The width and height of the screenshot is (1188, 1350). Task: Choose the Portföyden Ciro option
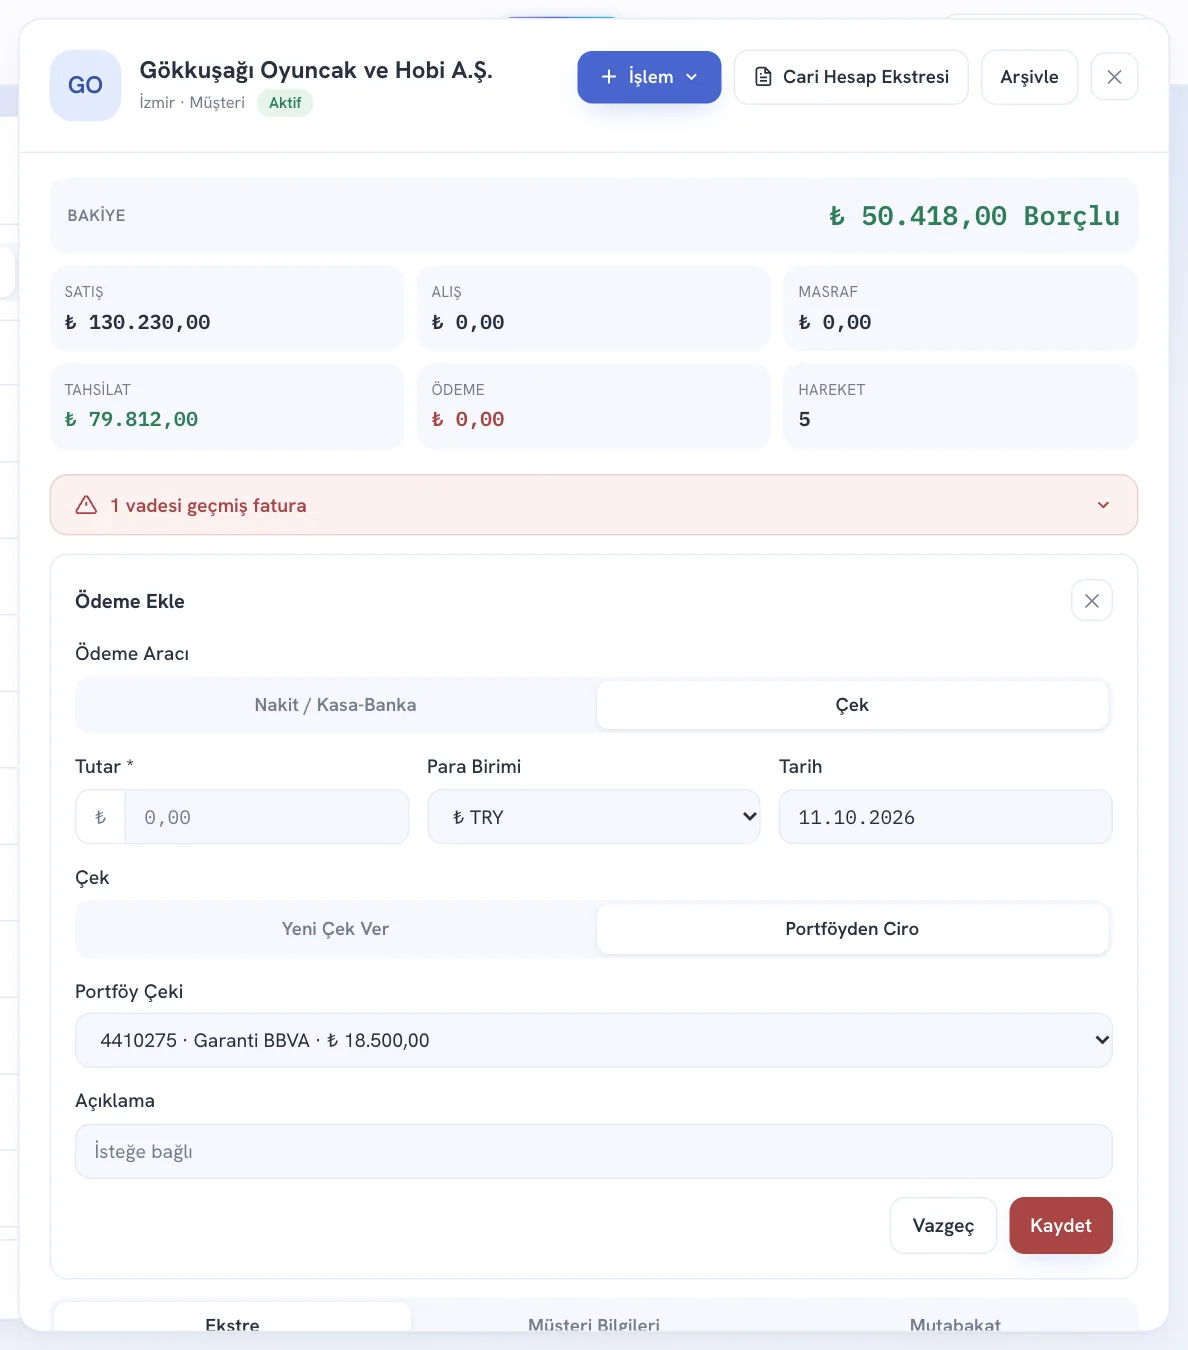click(852, 929)
